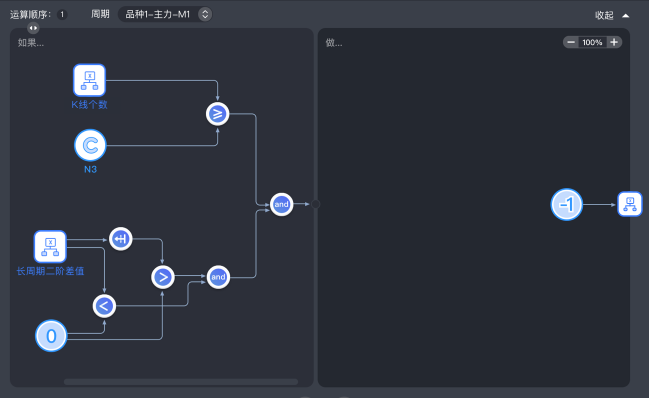Select the lower and logic node

(218, 277)
